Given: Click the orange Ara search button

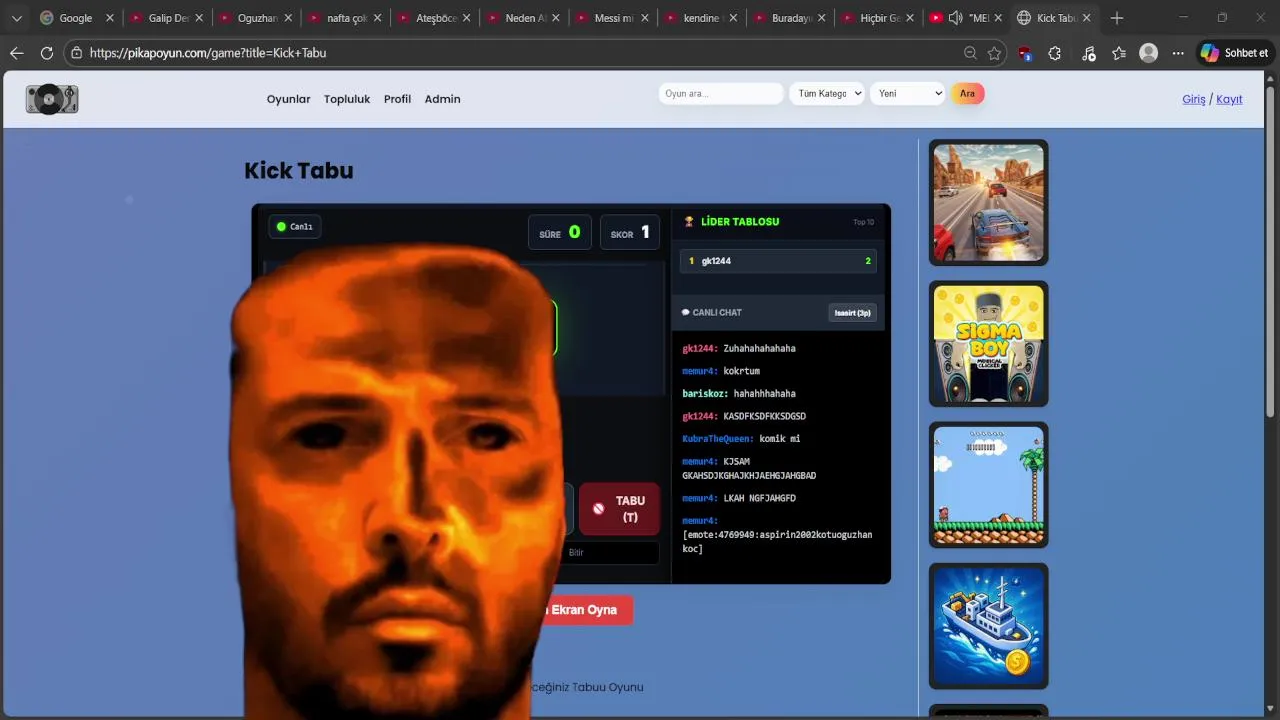Looking at the screenshot, I should click(x=967, y=93).
